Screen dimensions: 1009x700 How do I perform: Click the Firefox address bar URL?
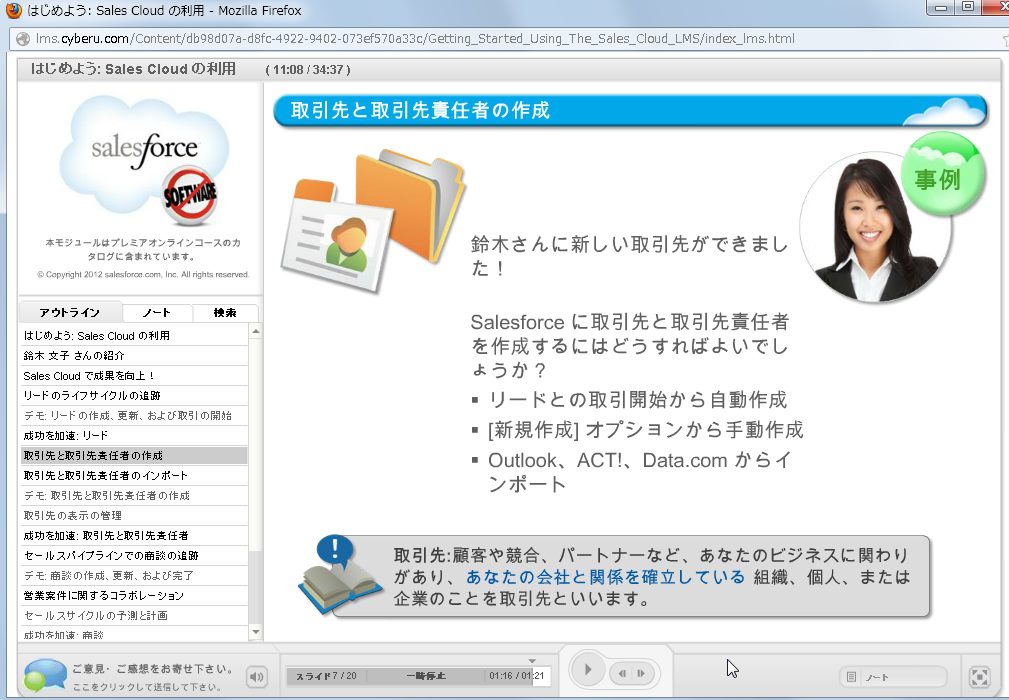tap(415, 39)
